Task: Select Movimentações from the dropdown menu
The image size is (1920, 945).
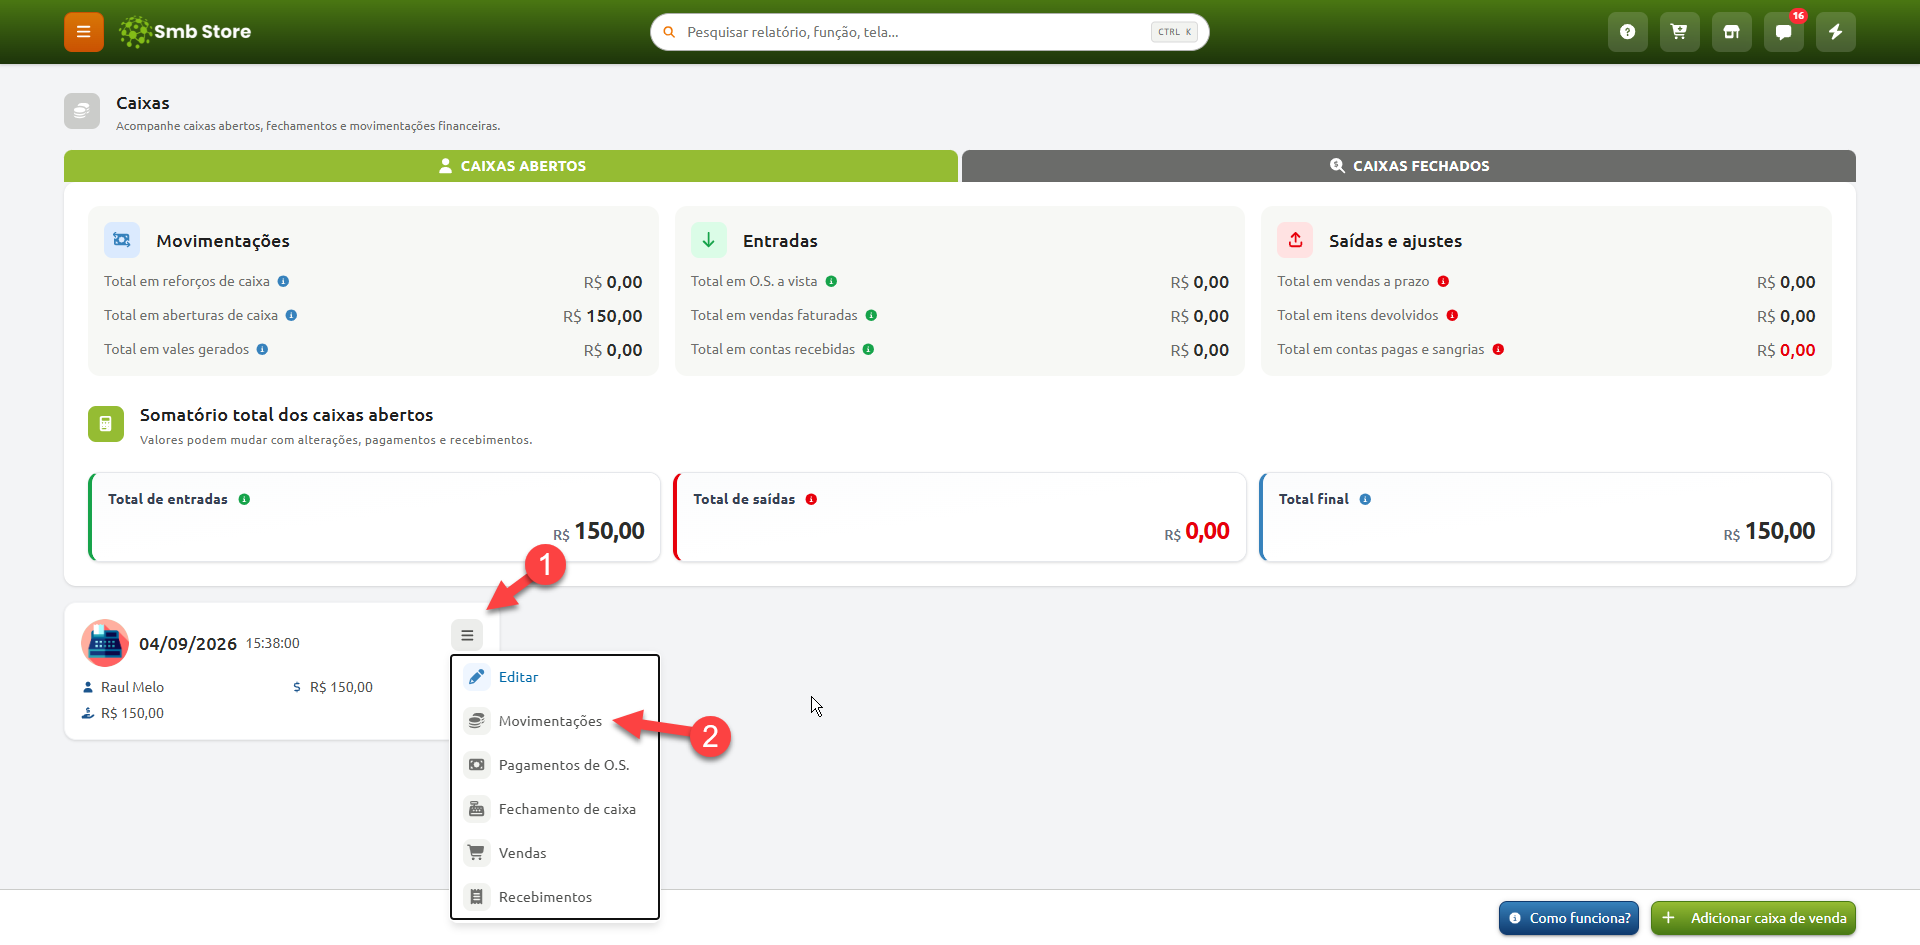Action: point(555,721)
